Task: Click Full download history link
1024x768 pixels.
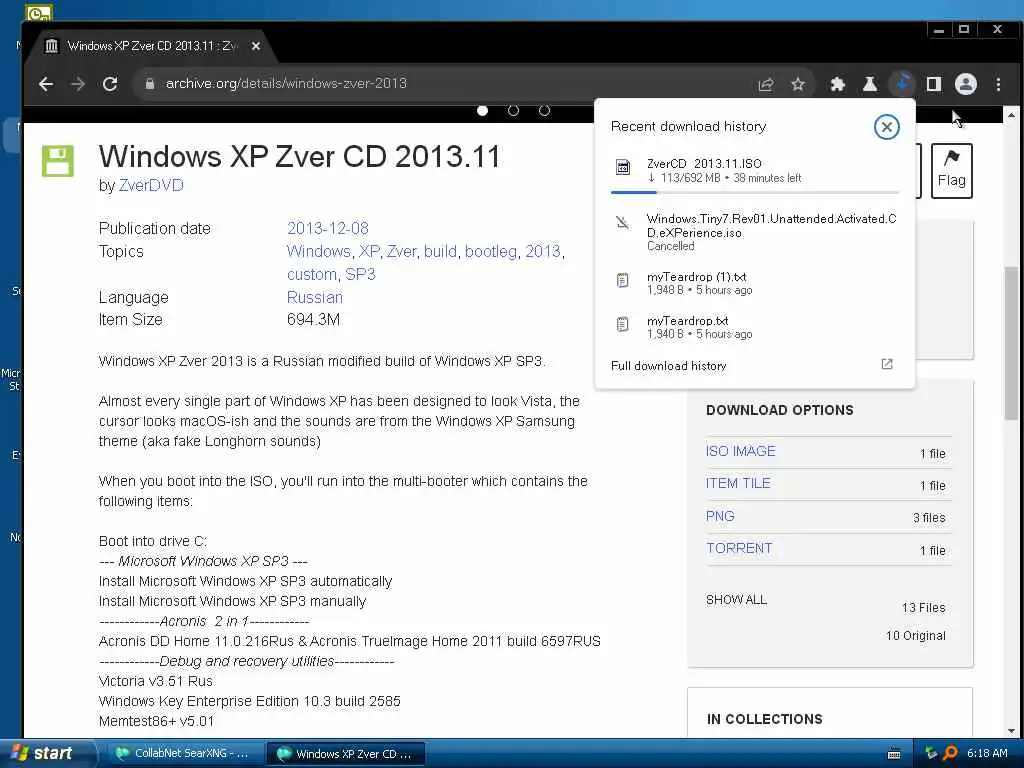Action: [668, 366]
